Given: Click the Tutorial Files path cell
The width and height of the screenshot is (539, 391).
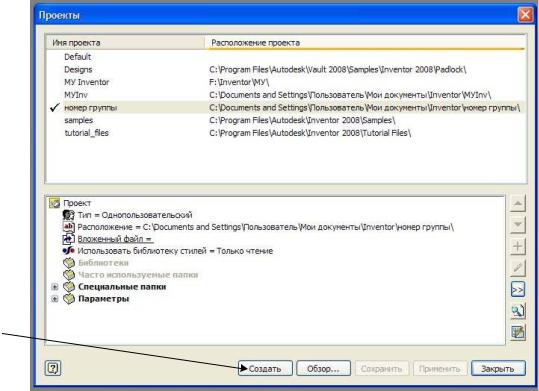Looking at the screenshot, I should (310, 133).
